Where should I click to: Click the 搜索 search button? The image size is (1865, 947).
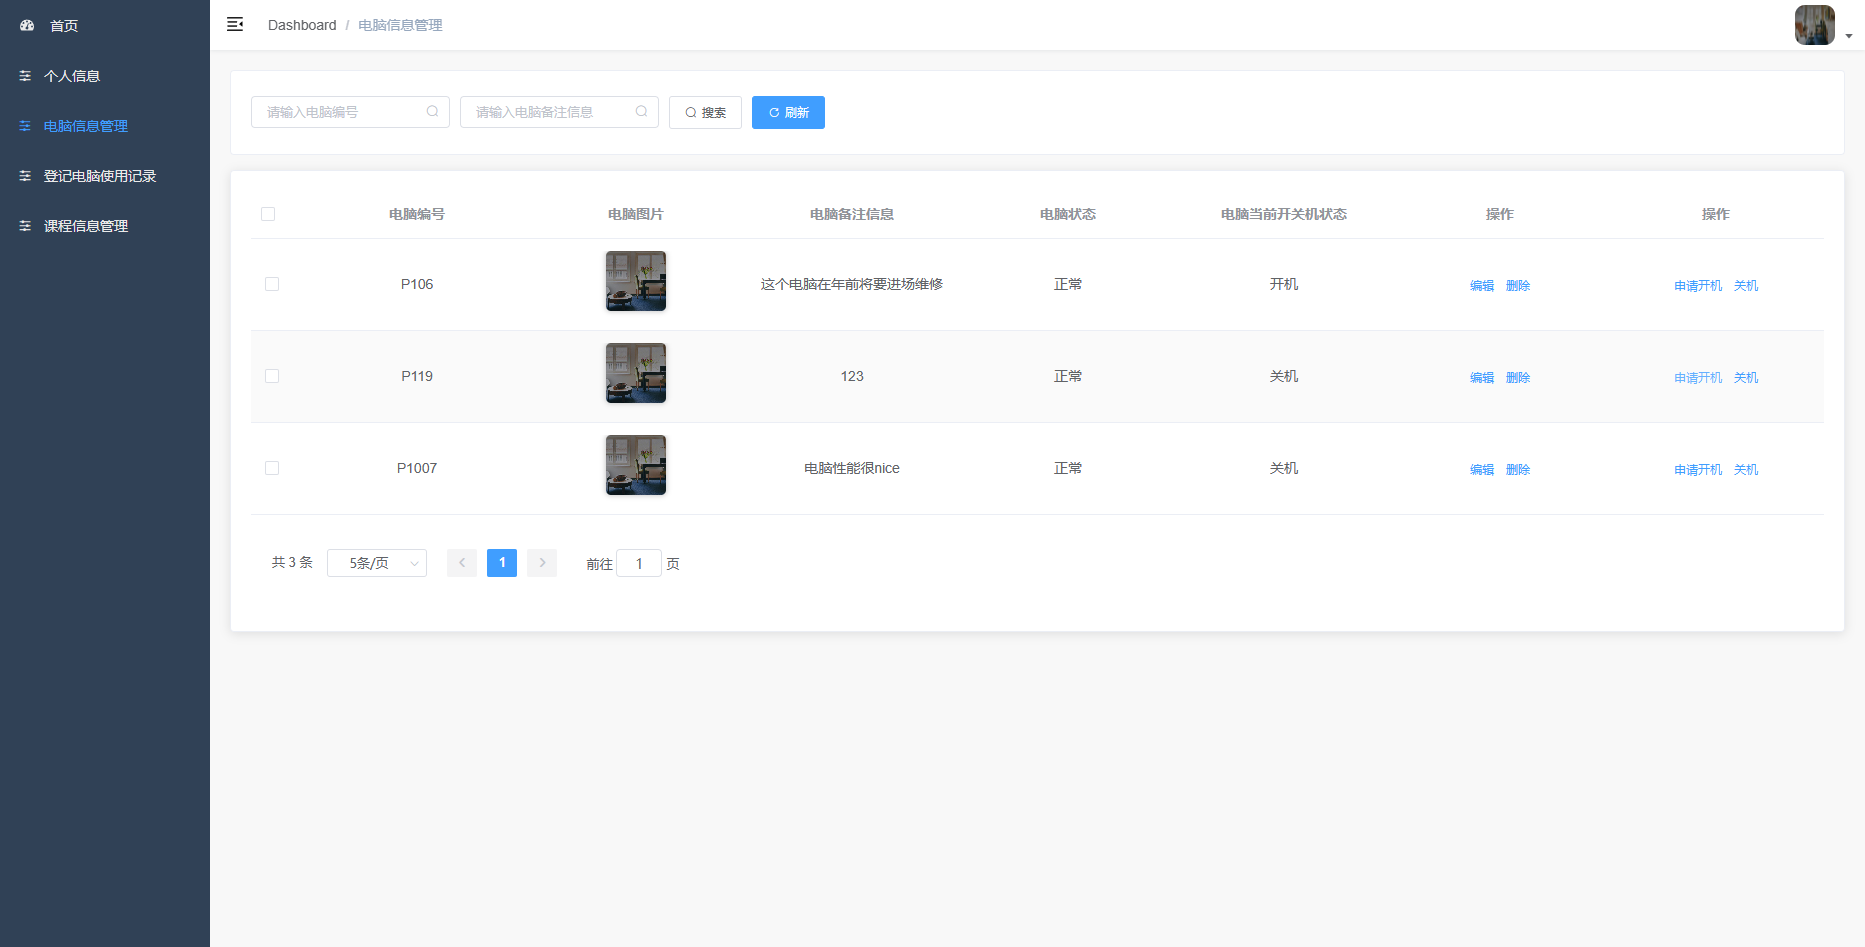[x=705, y=112]
